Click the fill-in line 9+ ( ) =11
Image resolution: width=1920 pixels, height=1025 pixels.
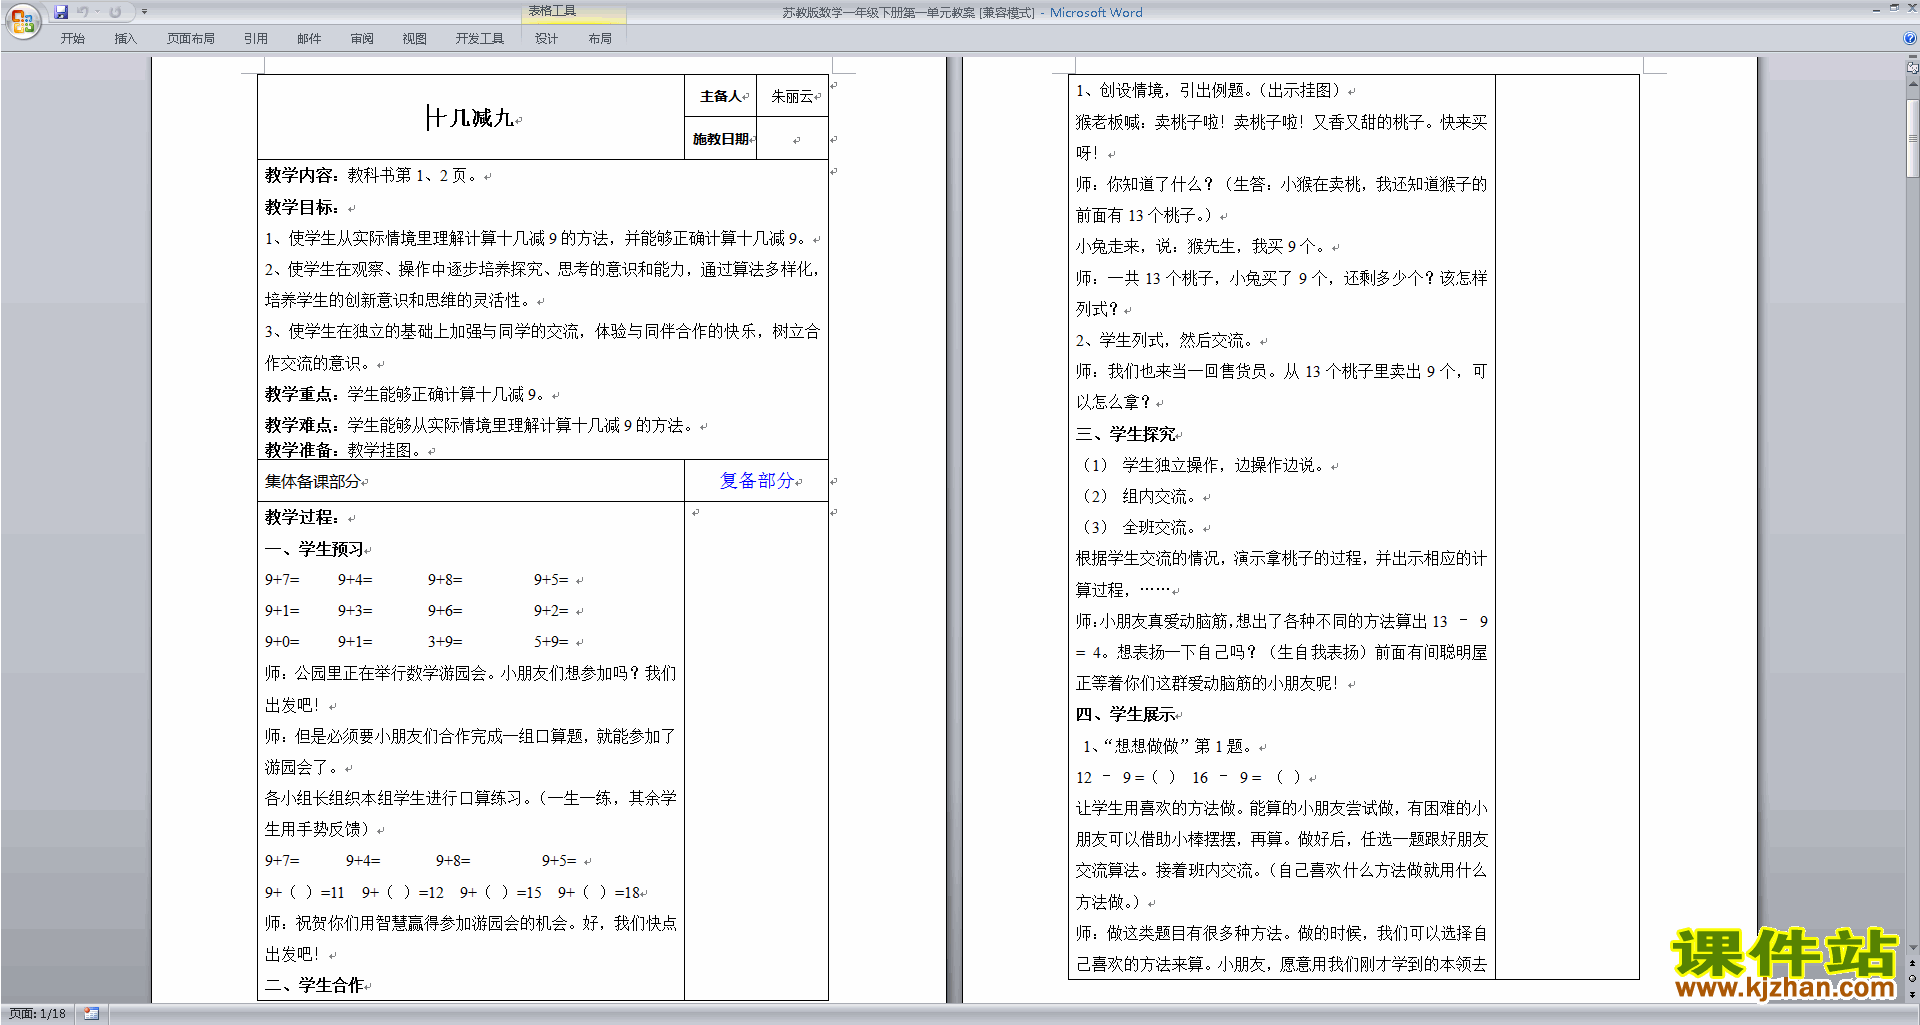click(304, 892)
